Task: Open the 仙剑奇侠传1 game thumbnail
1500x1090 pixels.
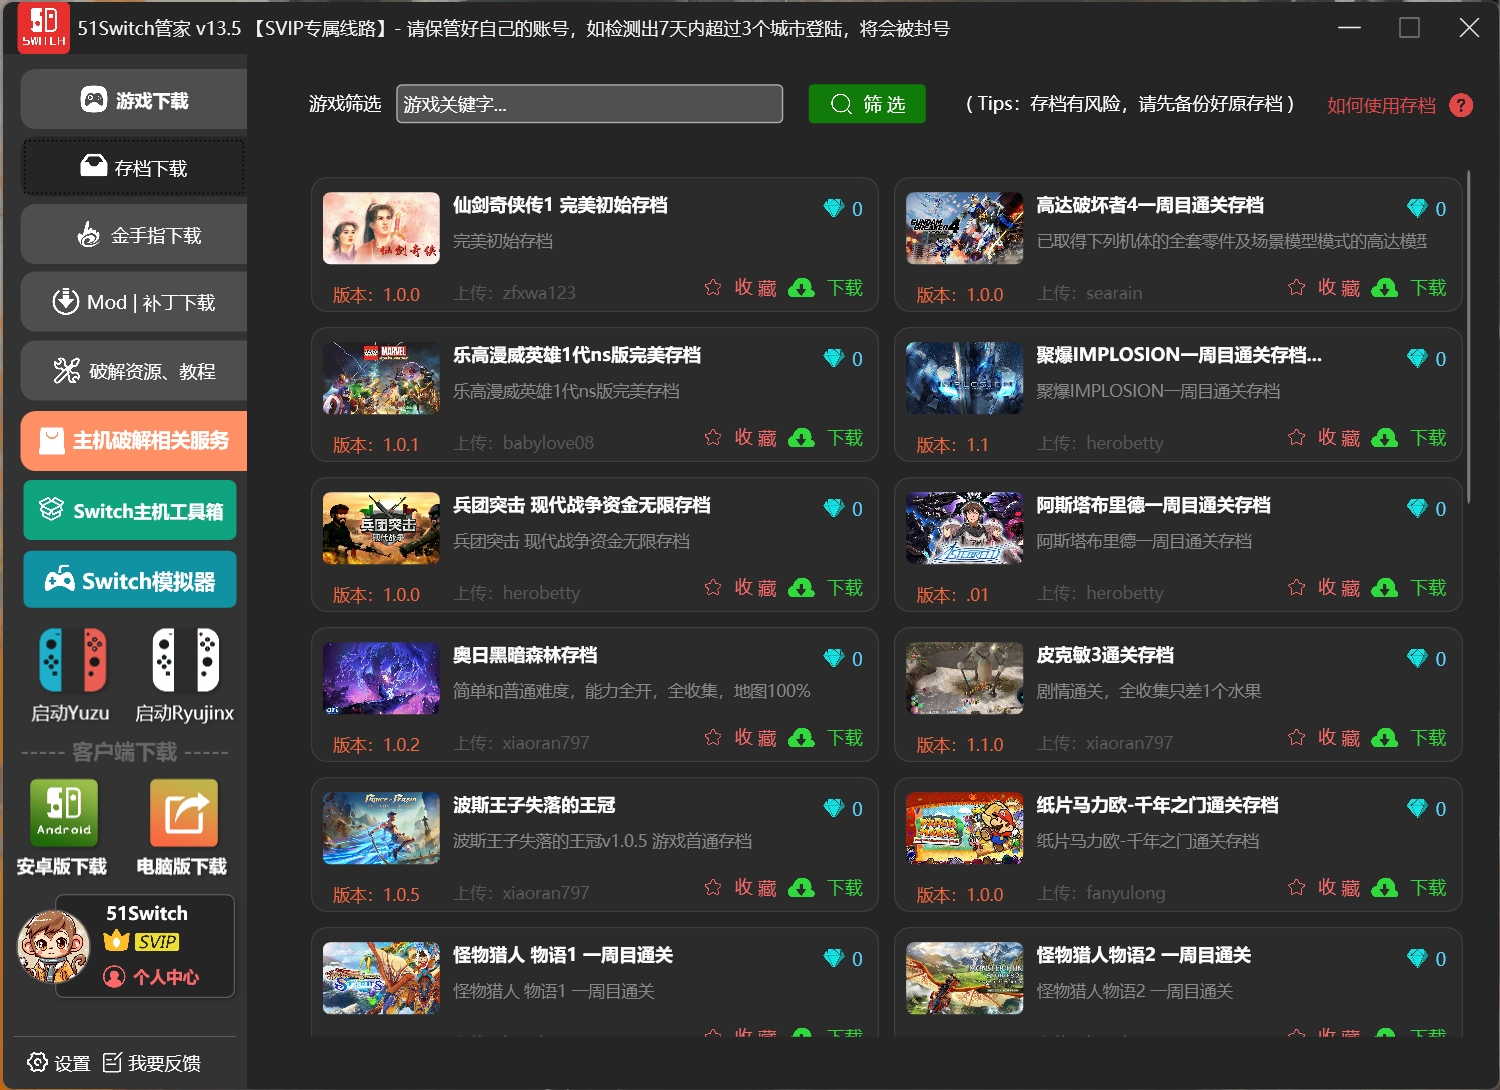Action: coord(381,228)
